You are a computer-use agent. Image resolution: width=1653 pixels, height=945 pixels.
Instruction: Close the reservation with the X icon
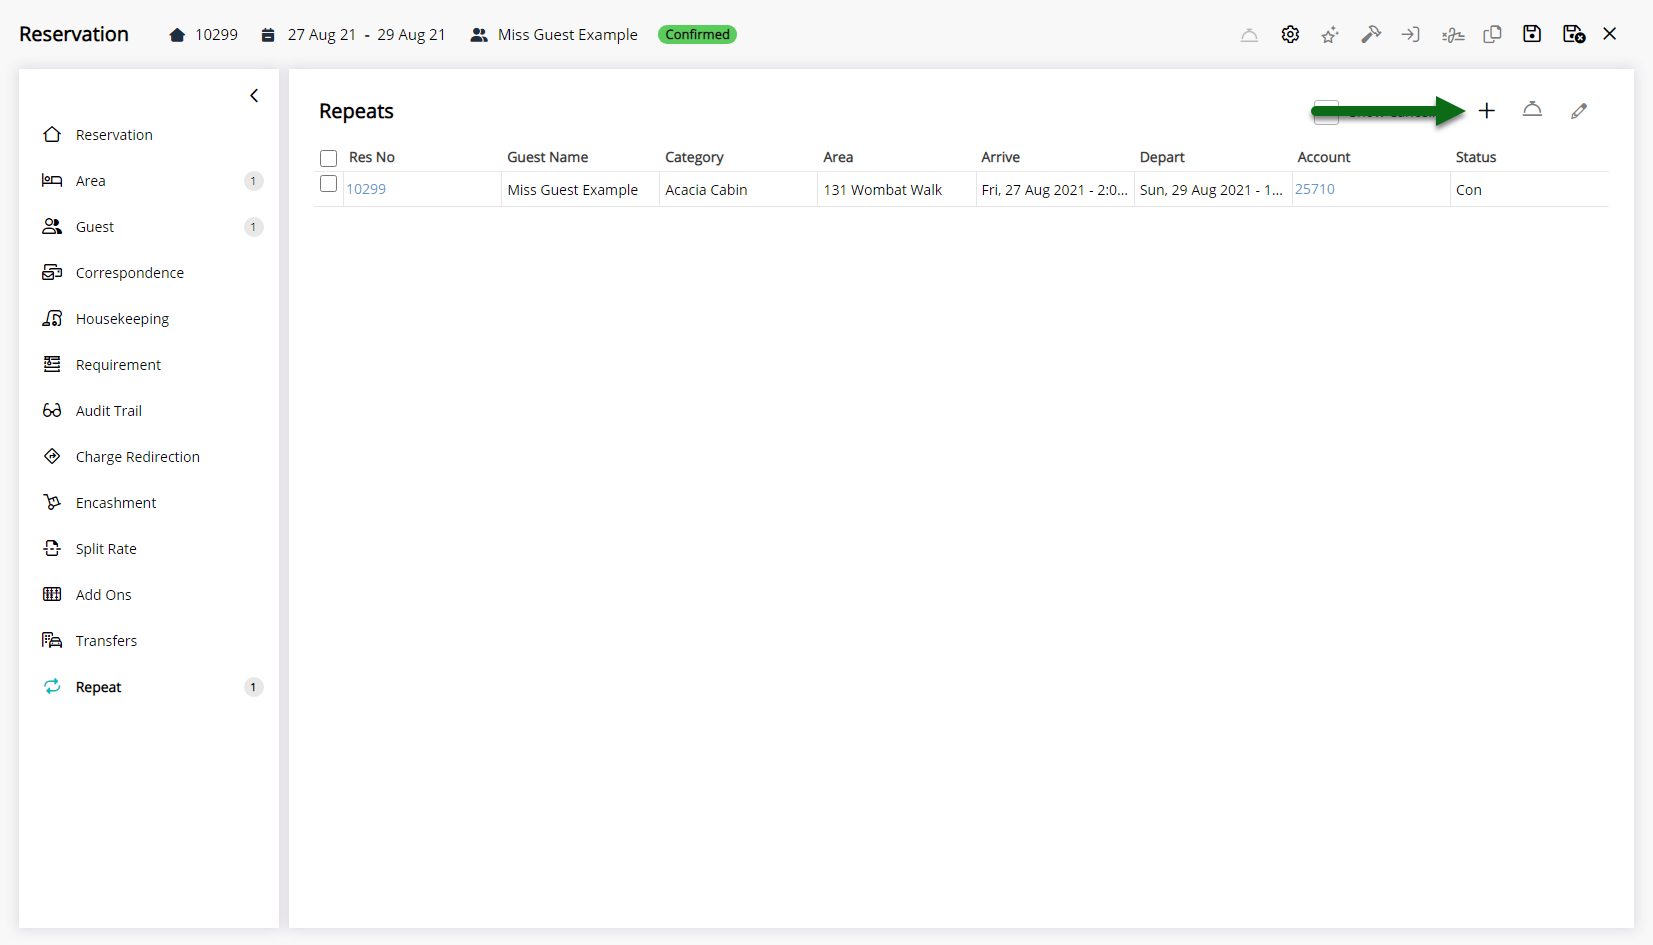(x=1610, y=34)
